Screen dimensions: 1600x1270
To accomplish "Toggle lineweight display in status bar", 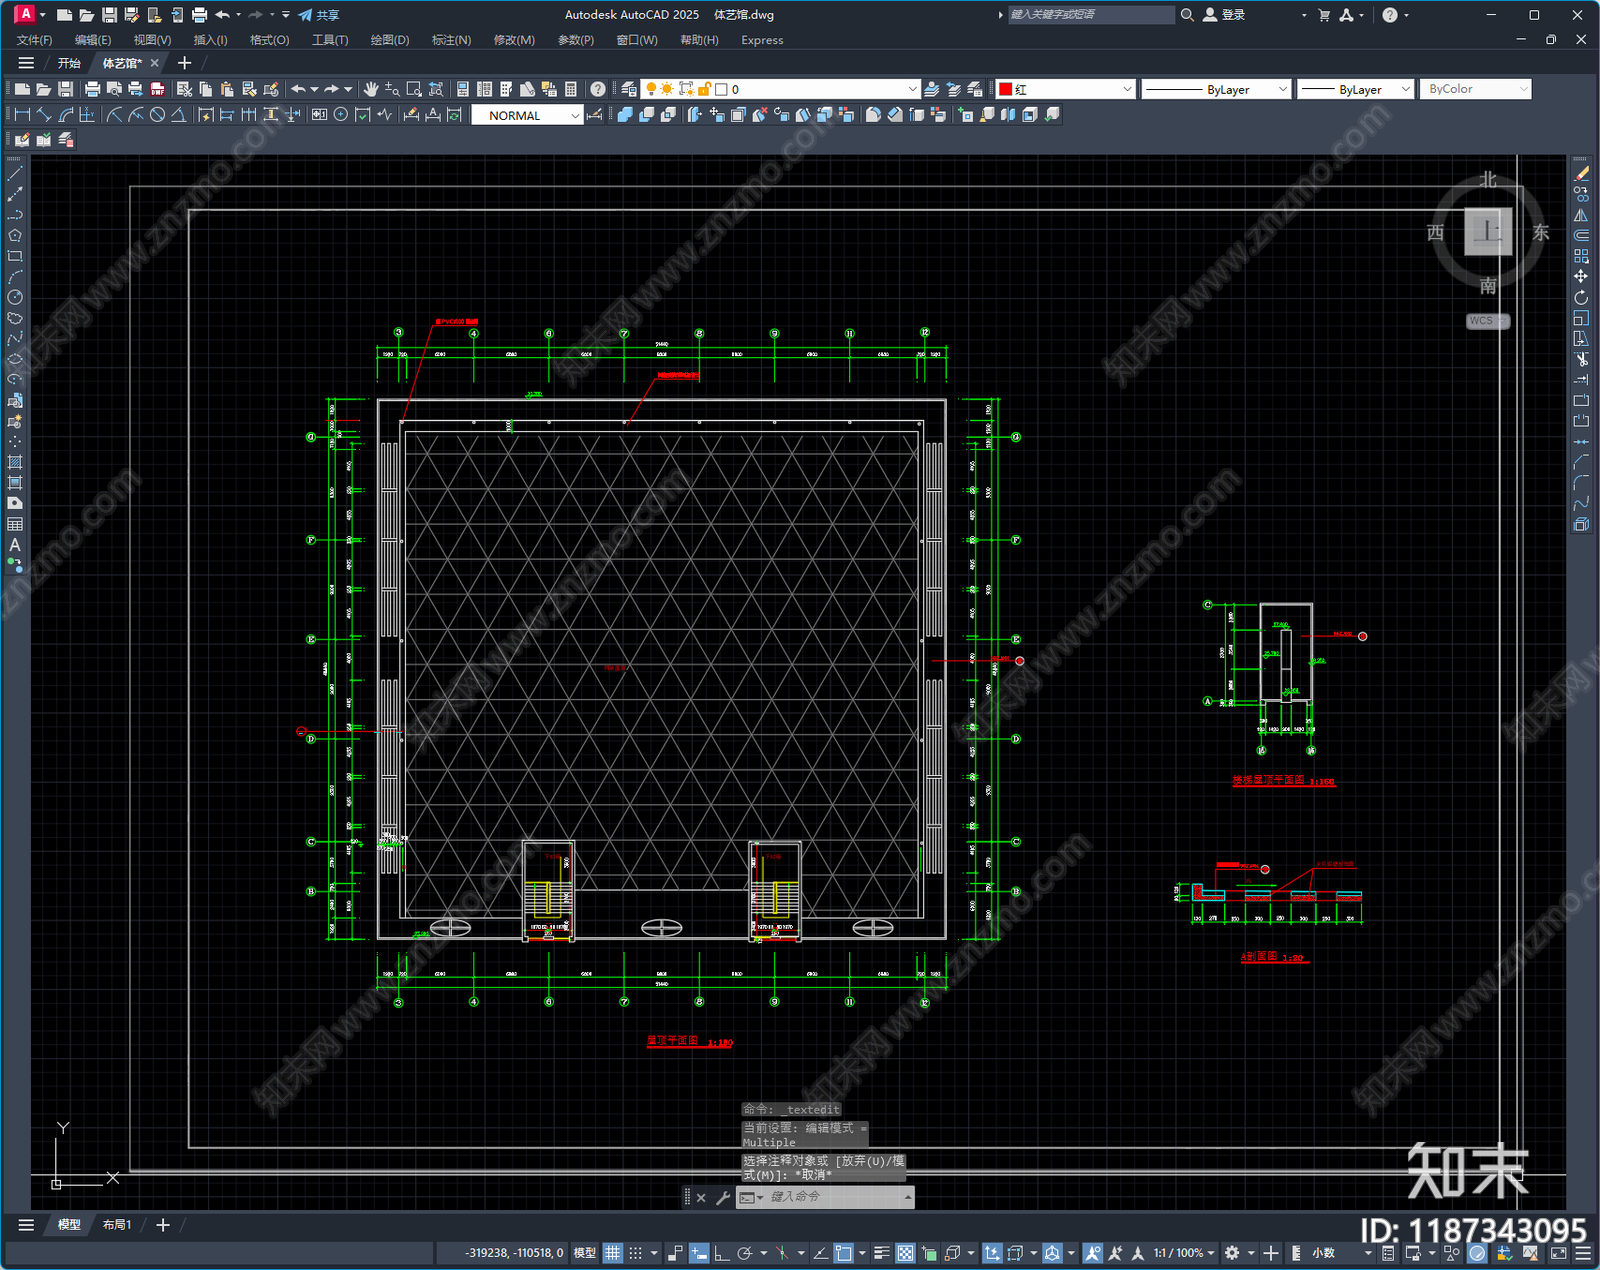I will pyautogui.click(x=881, y=1253).
